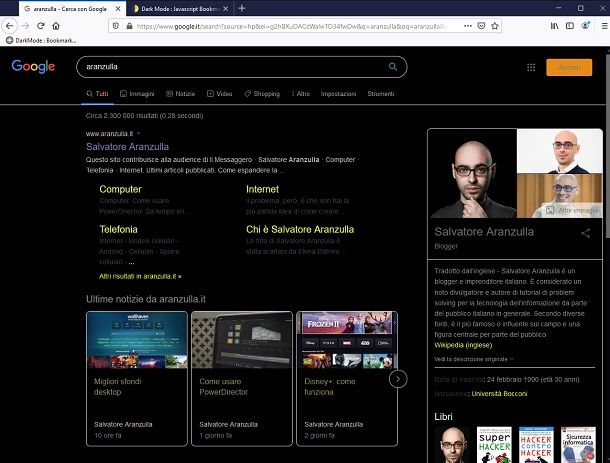610x463 pixels.
Task: Toggle Firefox sidebar icon
Action: tap(570, 26)
